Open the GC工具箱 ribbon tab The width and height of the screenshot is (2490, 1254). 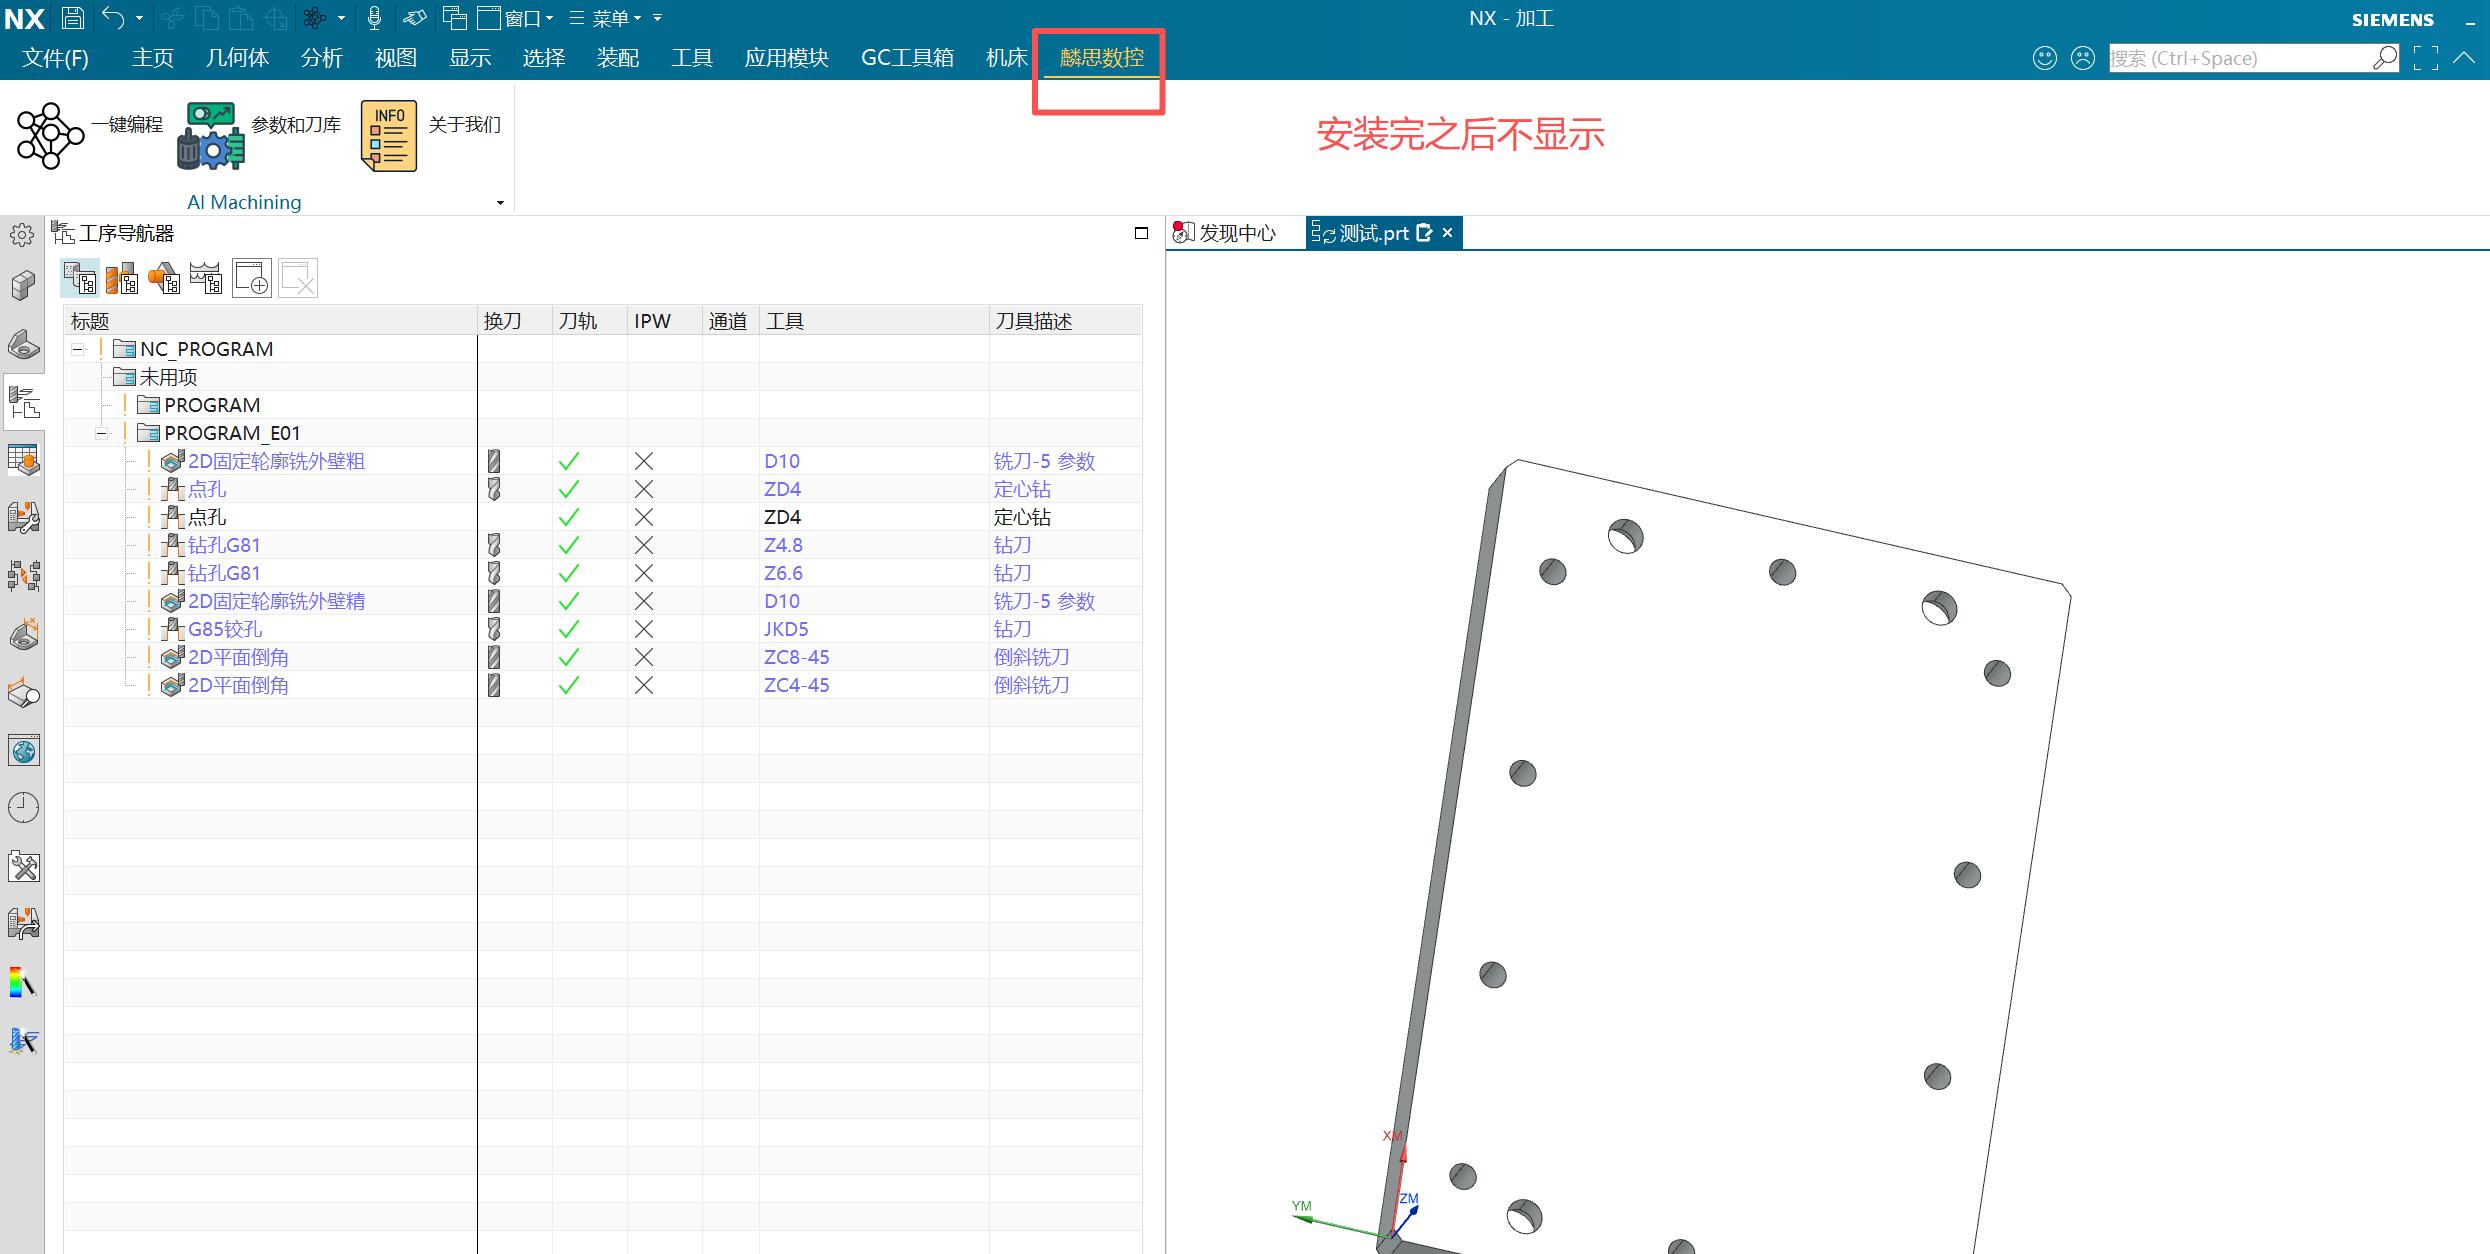pos(907,58)
